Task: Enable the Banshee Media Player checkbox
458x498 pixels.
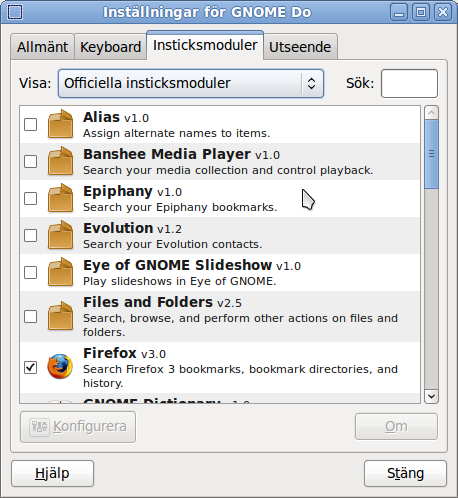Action: pyautogui.click(x=31, y=162)
